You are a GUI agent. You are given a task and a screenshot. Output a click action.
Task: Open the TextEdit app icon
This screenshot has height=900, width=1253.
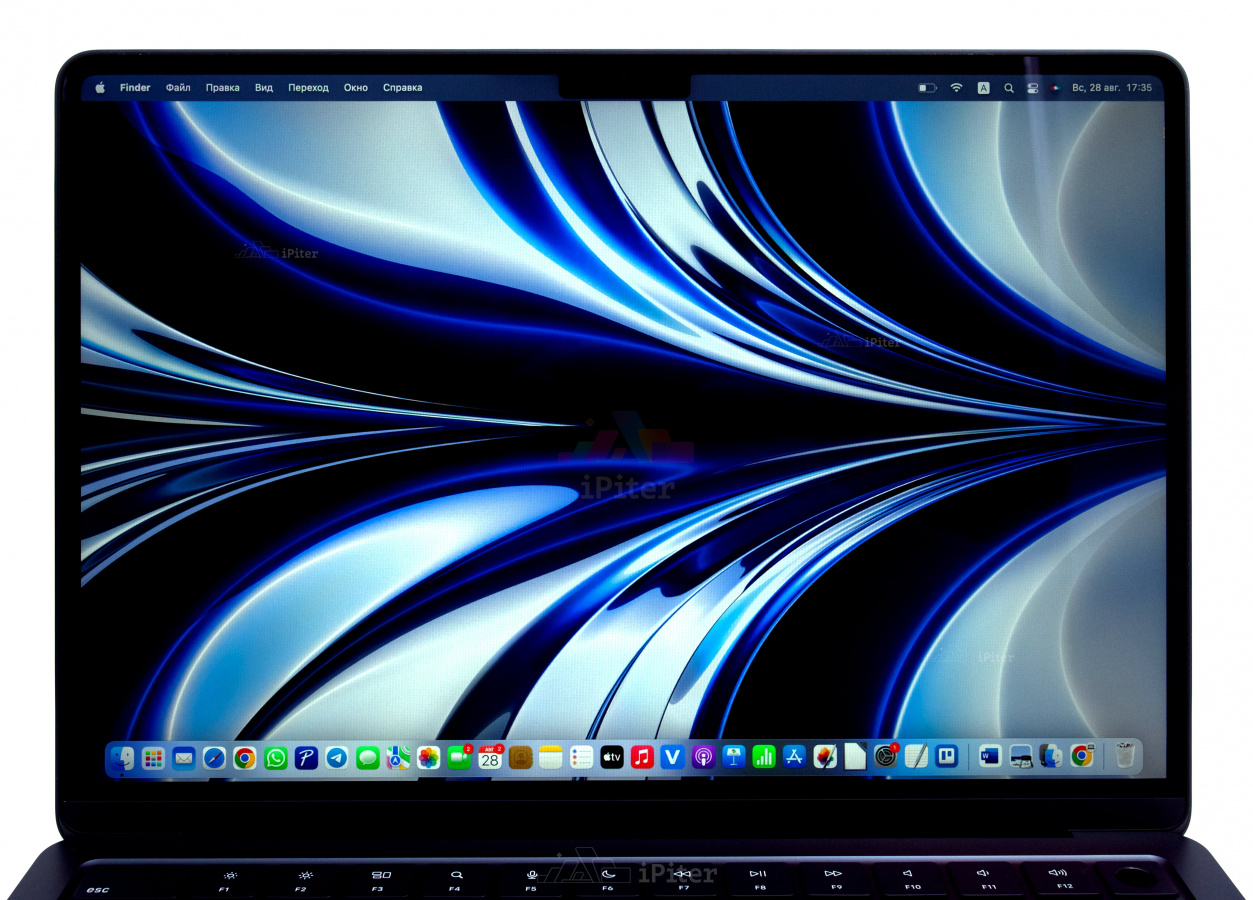[x=917, y=758]
